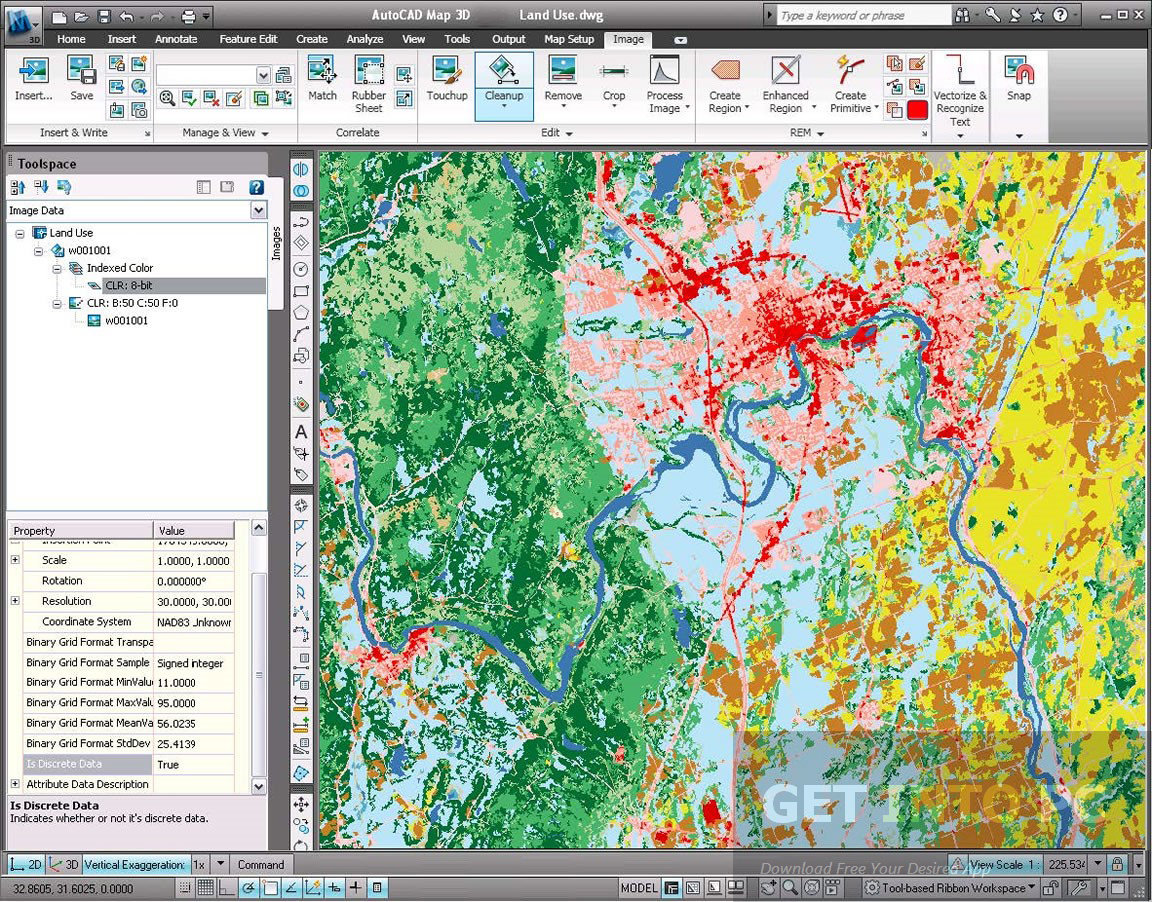Click the Toolspace help icon
1152x902 pixels.
click(x=256, y=187)
